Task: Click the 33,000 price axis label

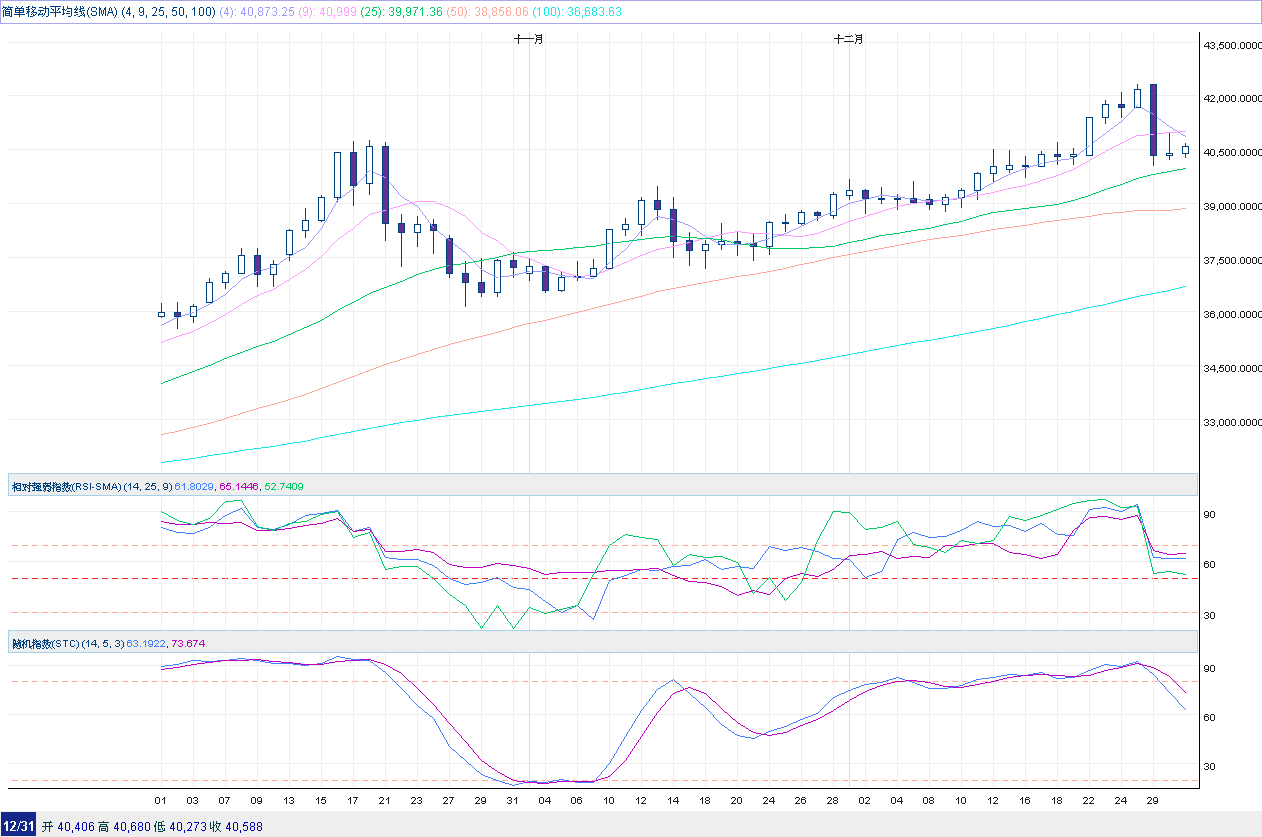Action: click(x=1231, y=423)
